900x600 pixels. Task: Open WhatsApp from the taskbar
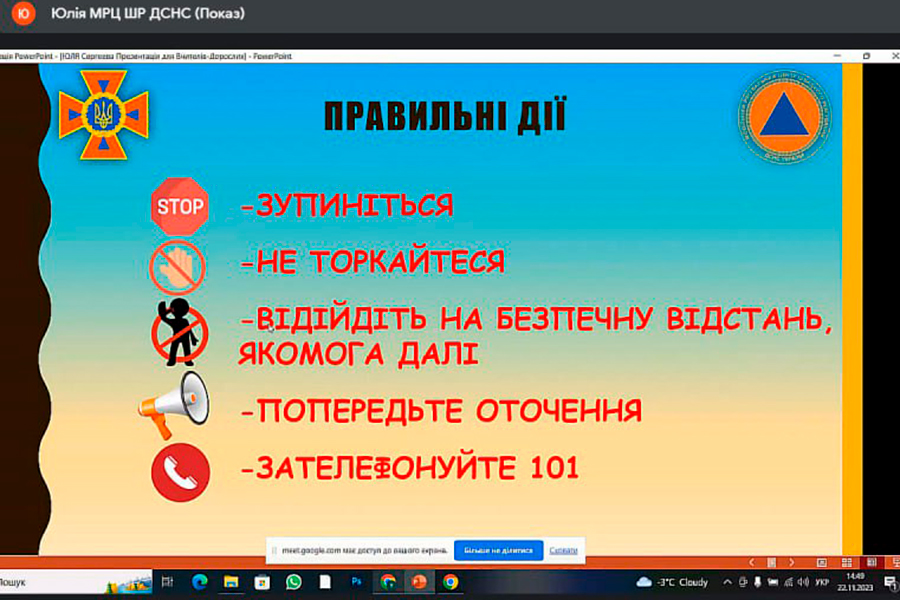click(293, 582)
